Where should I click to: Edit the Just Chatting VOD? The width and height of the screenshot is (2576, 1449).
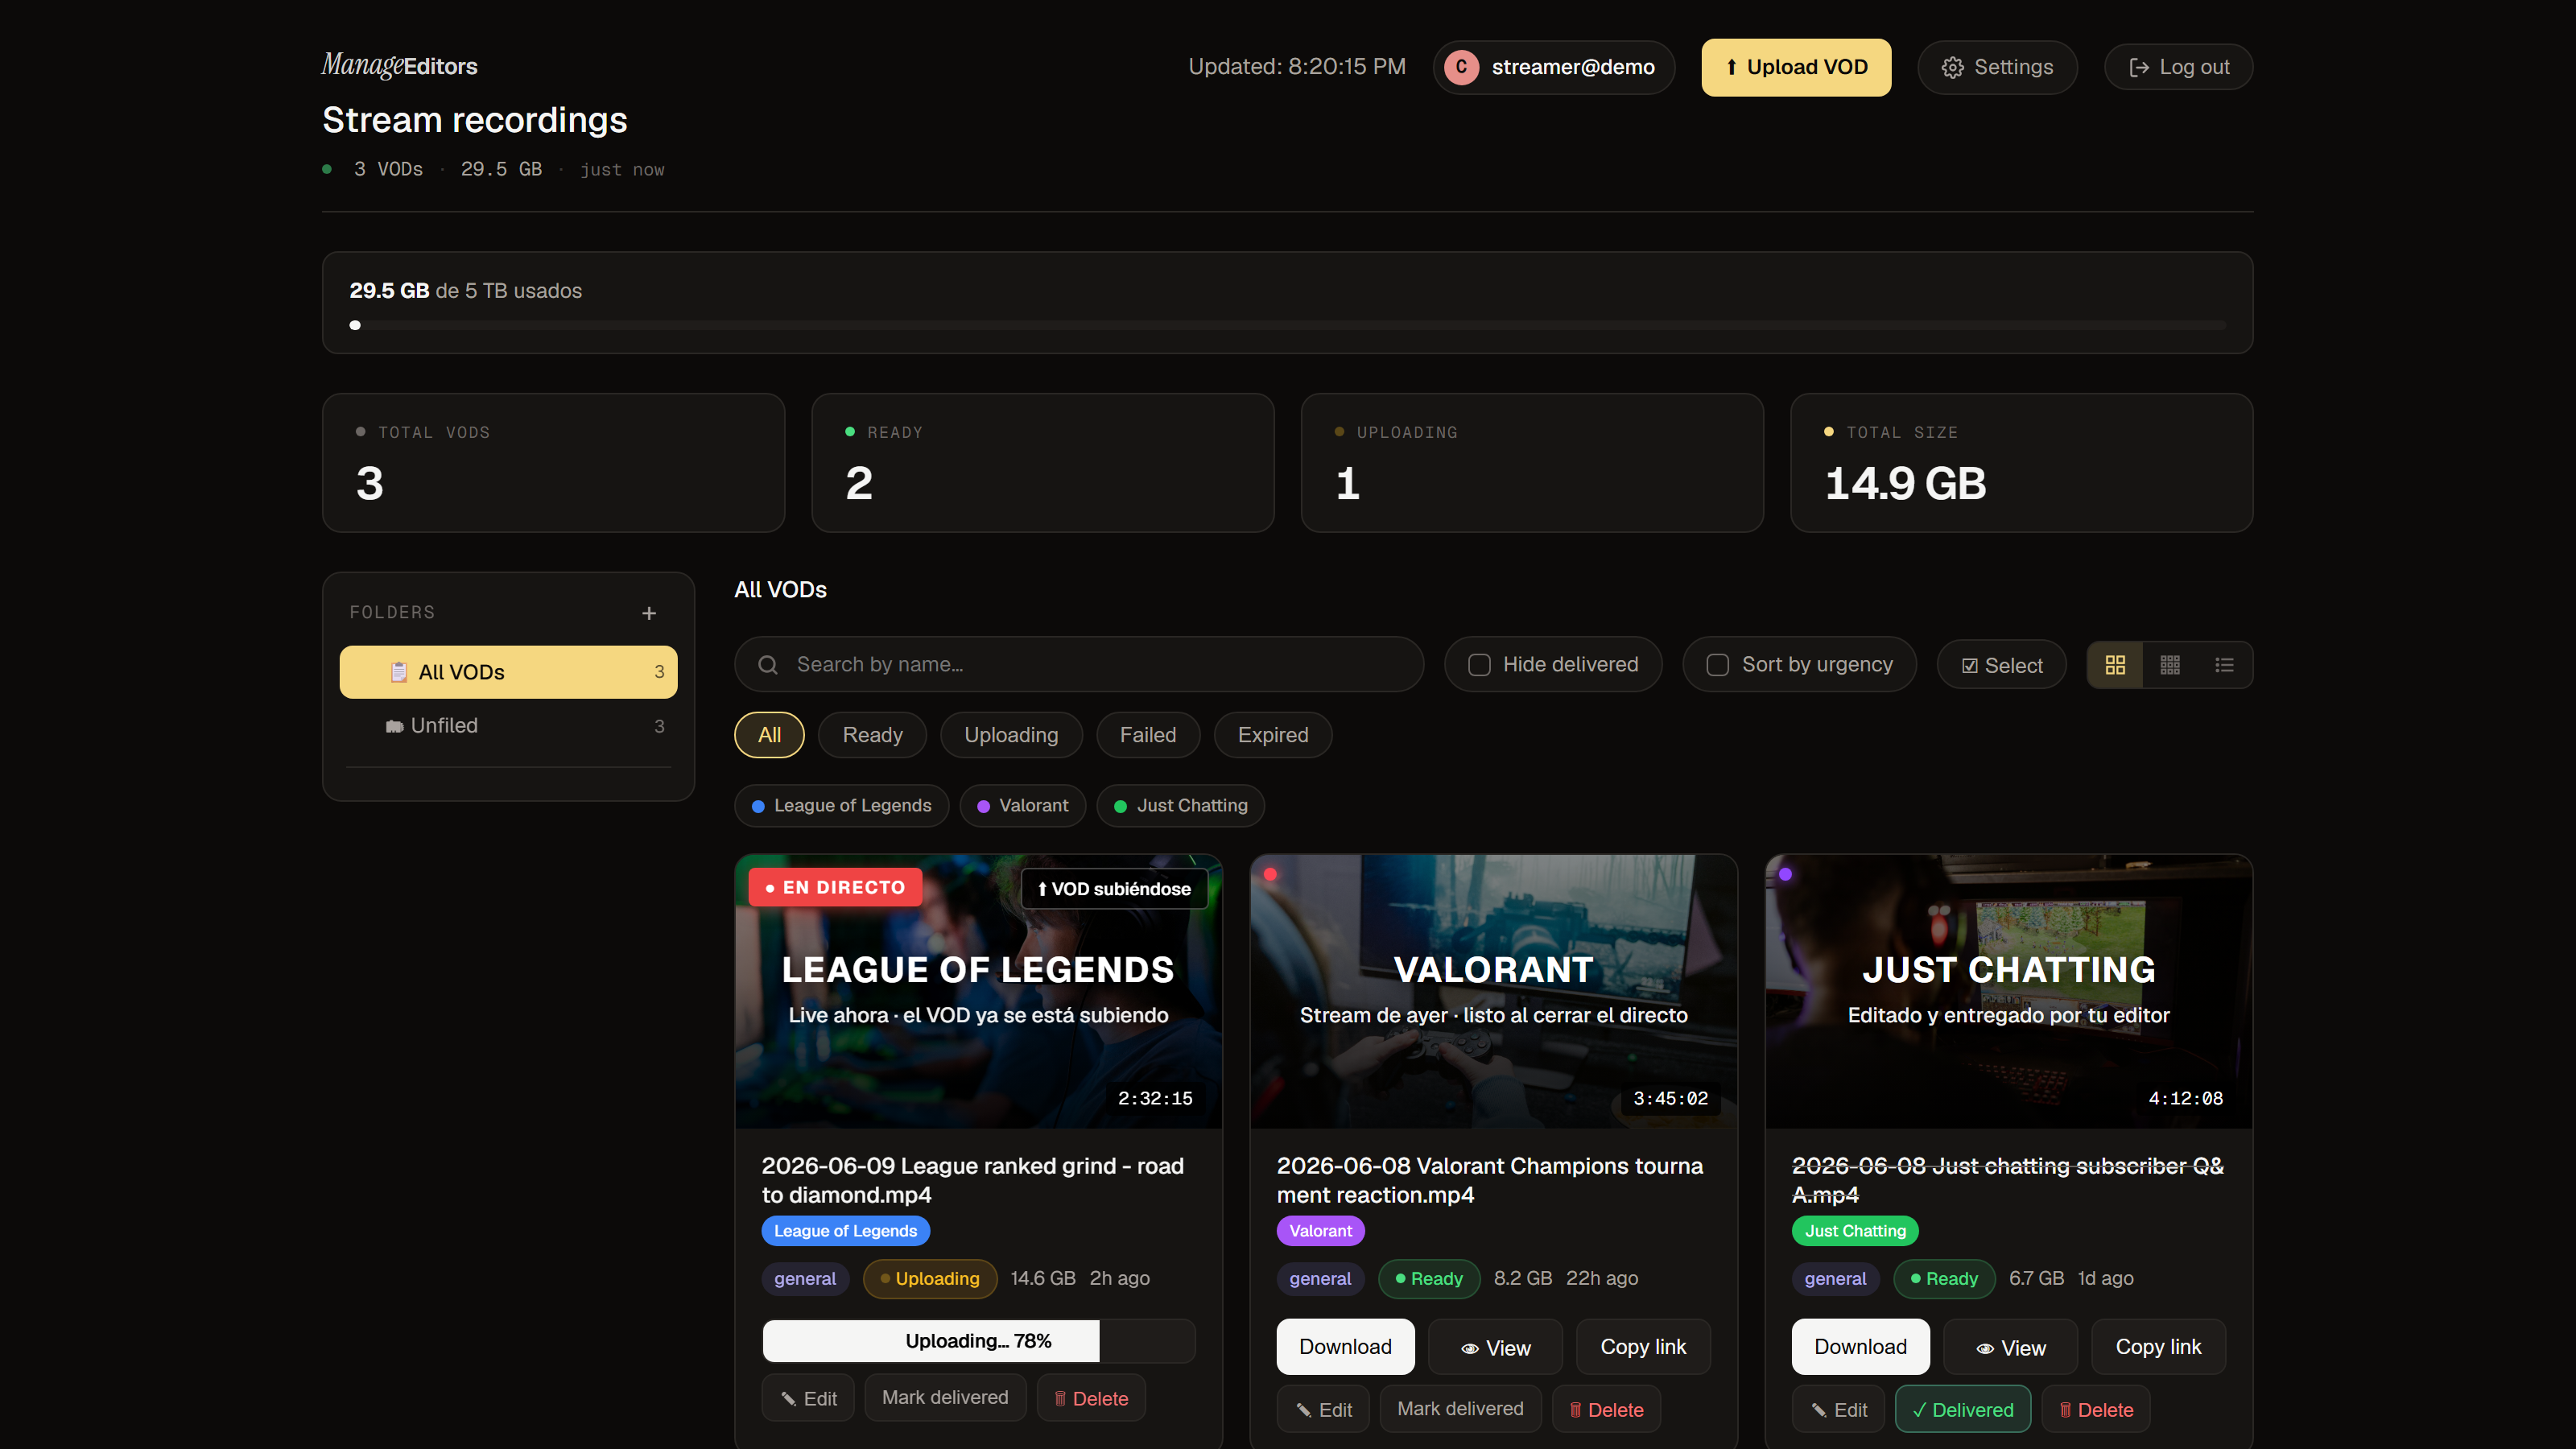[1838, 1410]
